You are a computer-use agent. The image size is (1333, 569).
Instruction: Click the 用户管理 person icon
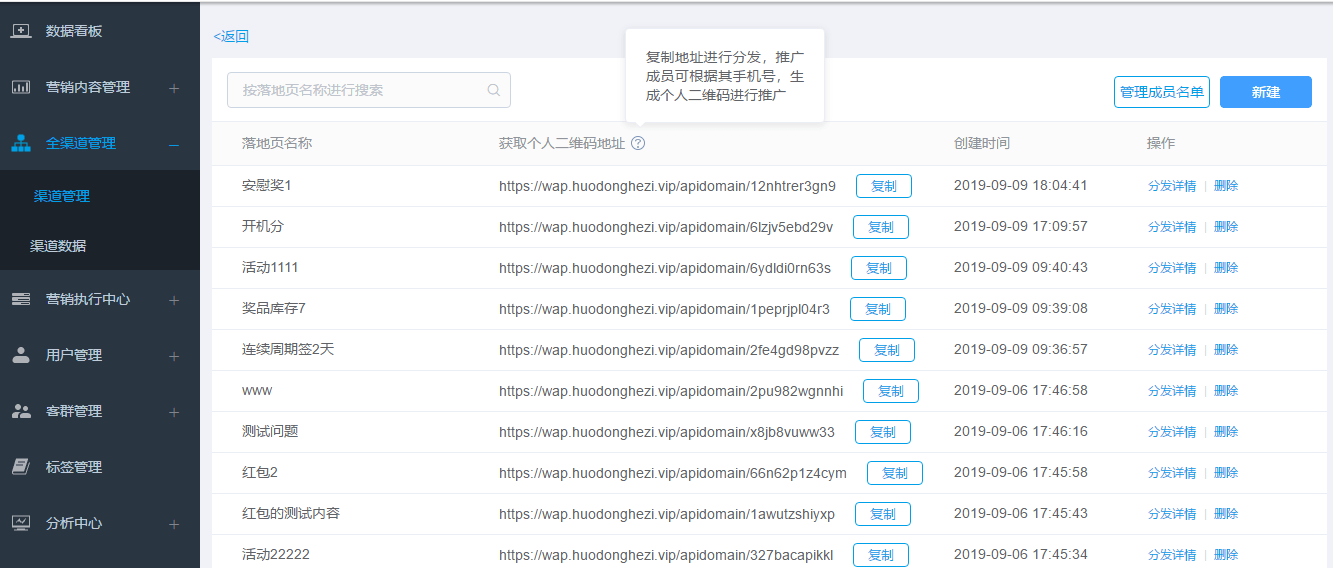click(x=20, y=355)
